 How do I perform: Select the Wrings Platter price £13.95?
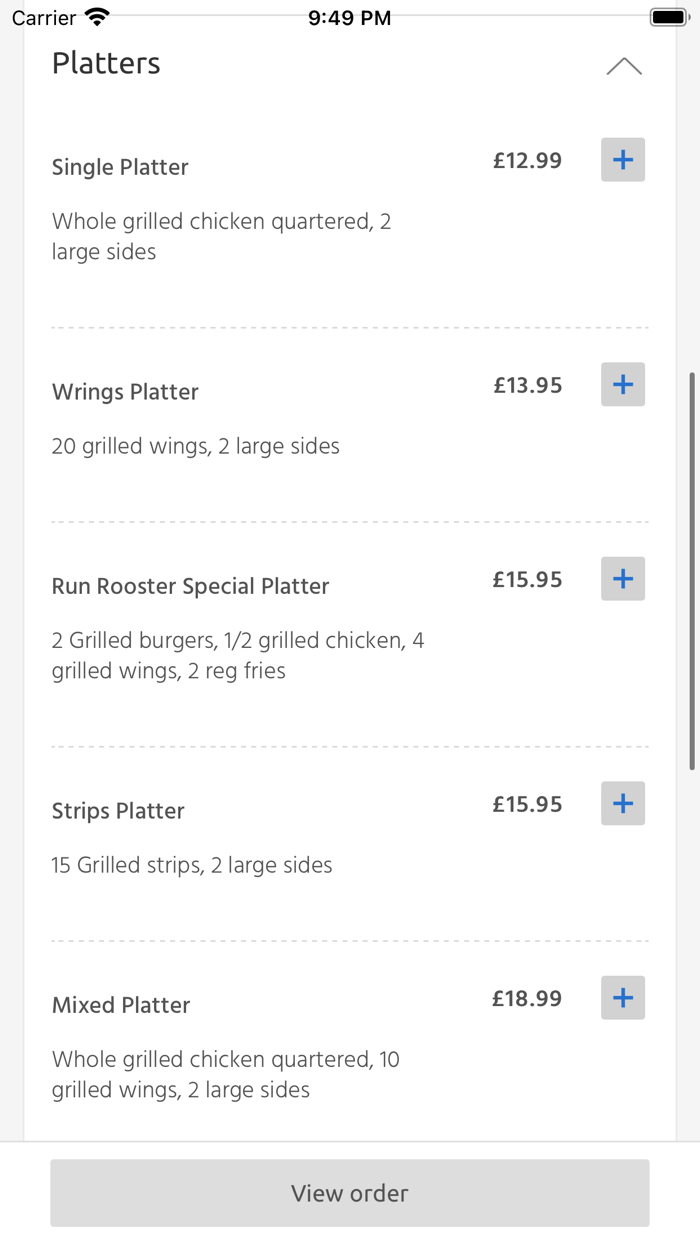pyautogui.click(x=526, y=384)
